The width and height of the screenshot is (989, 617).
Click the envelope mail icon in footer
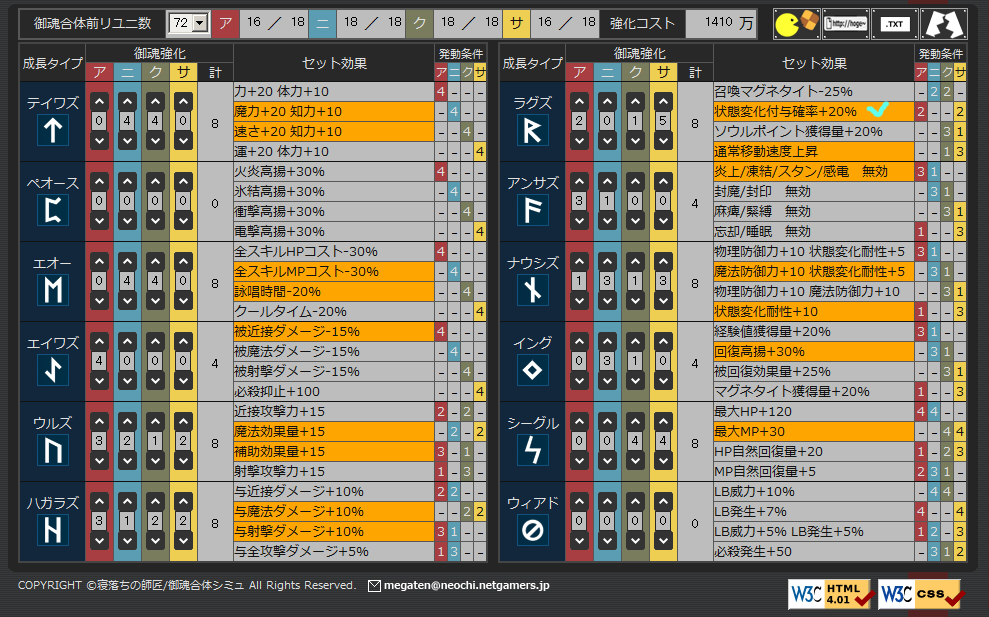pos(374,586)
